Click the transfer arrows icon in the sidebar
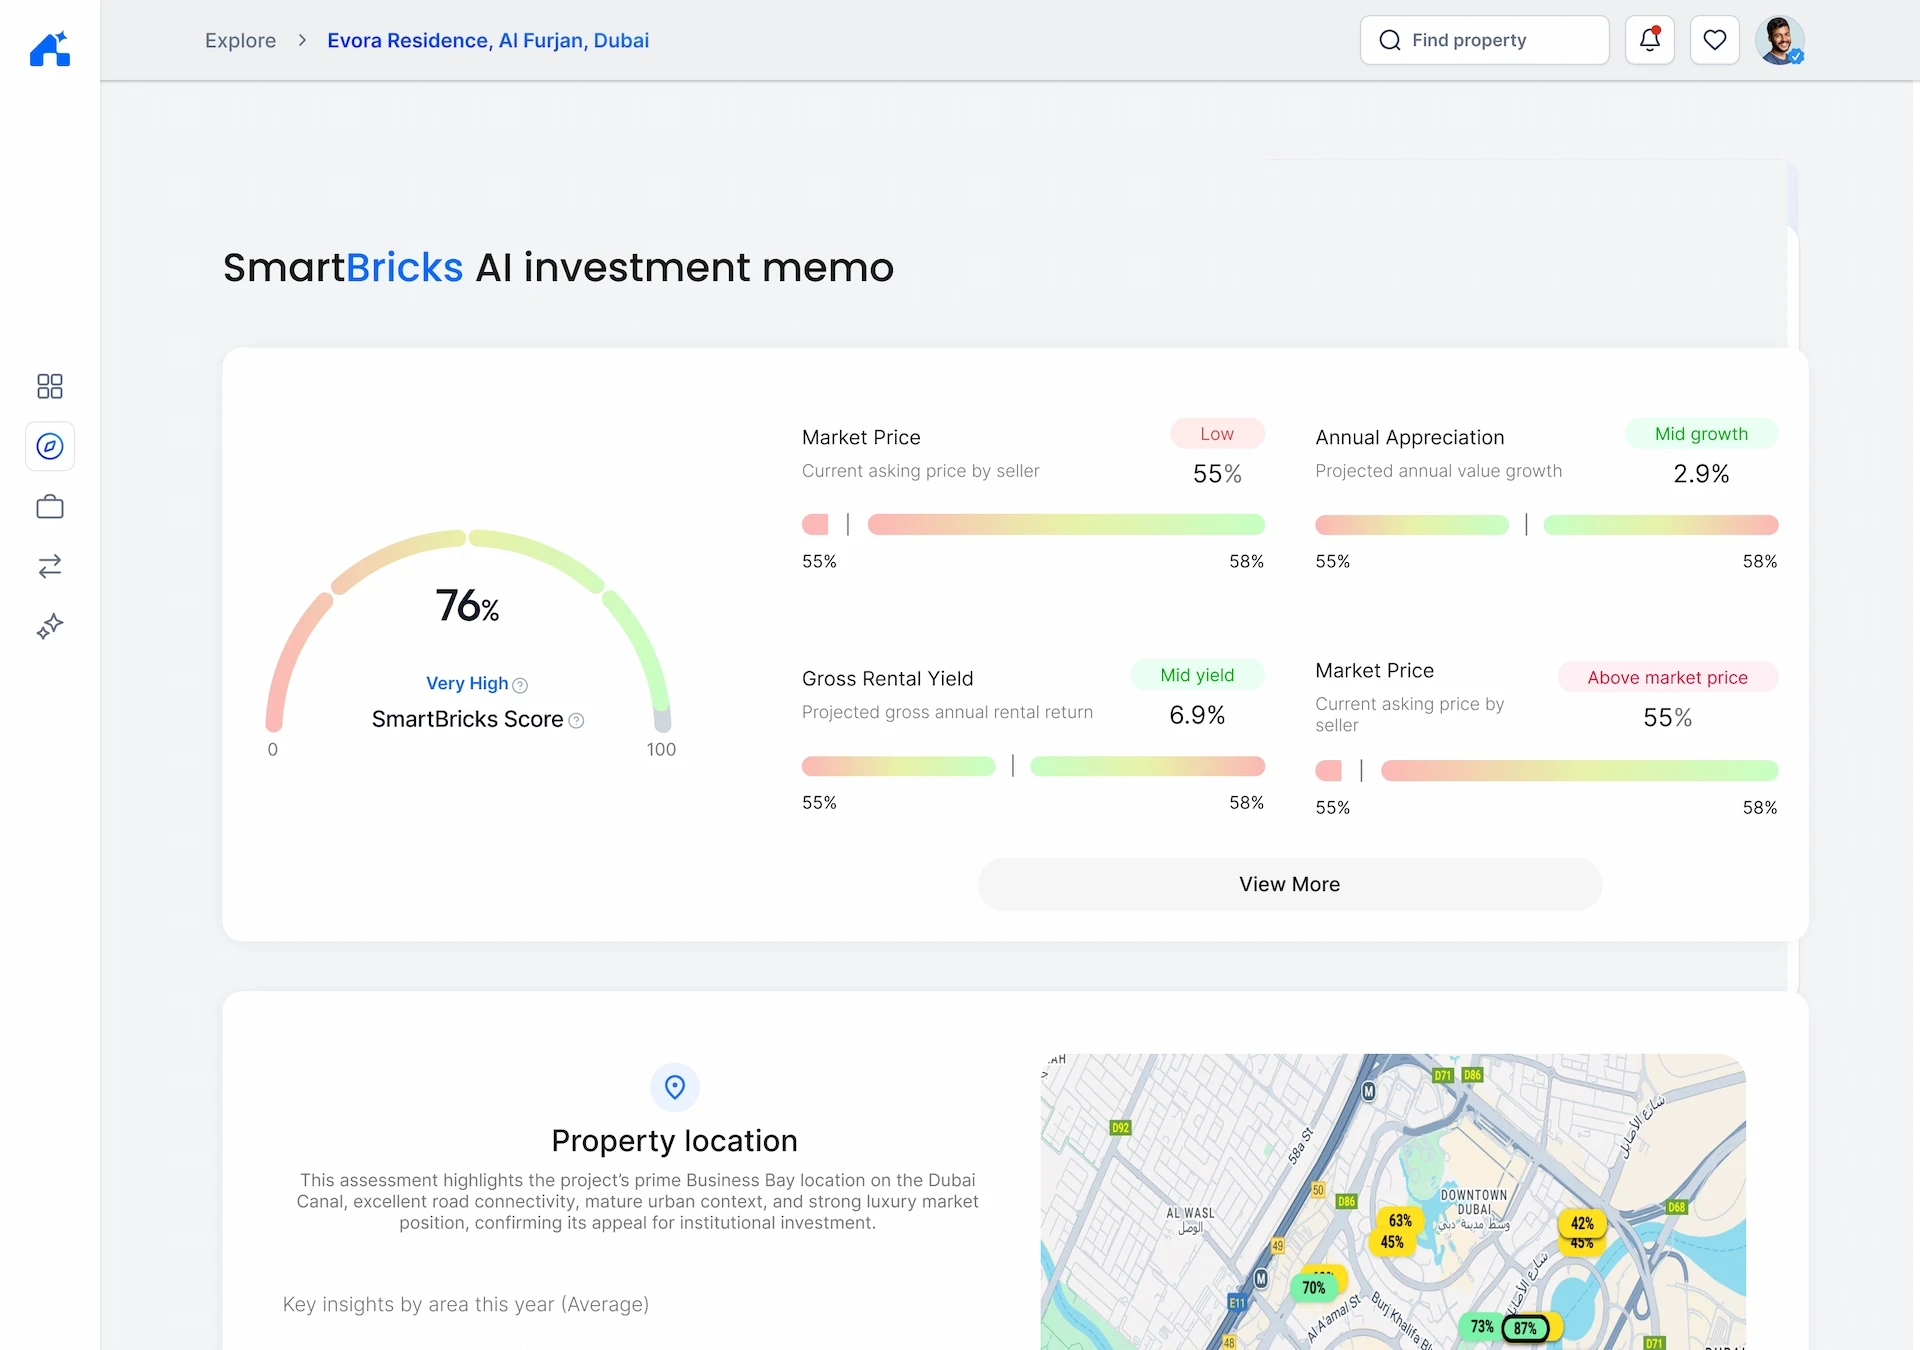Screen dimensions: 1920x1350 50,566
